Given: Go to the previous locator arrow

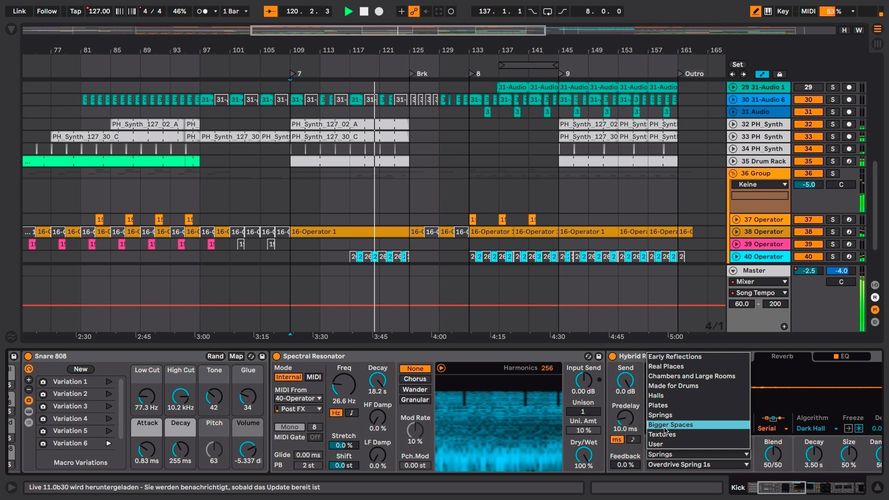Looking at the screenshot, I should [733, 74].
